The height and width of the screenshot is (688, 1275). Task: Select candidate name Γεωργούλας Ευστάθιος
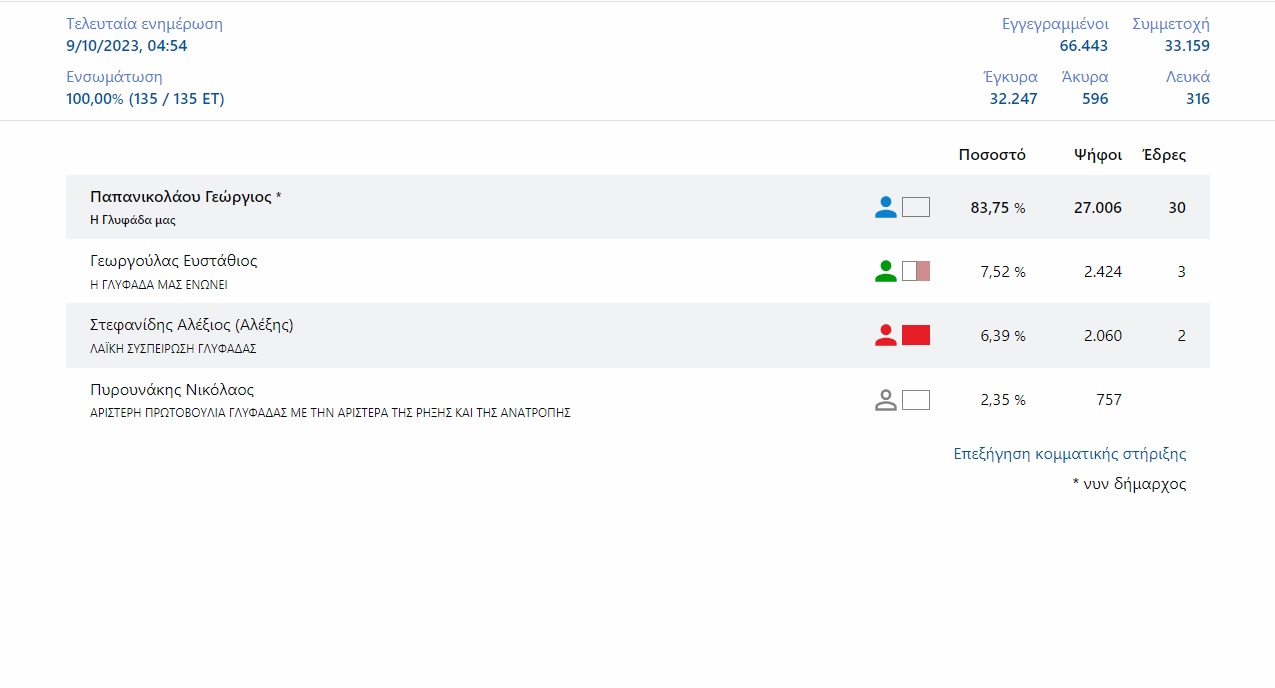[174, 261]
